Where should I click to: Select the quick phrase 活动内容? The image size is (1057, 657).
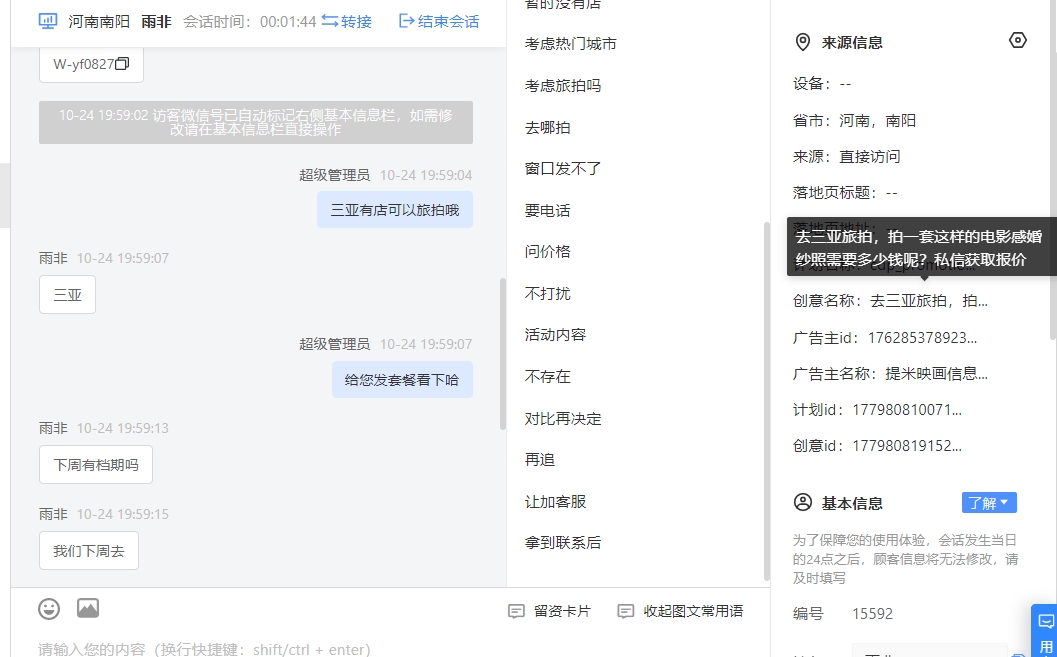click(x=555, y=334)
